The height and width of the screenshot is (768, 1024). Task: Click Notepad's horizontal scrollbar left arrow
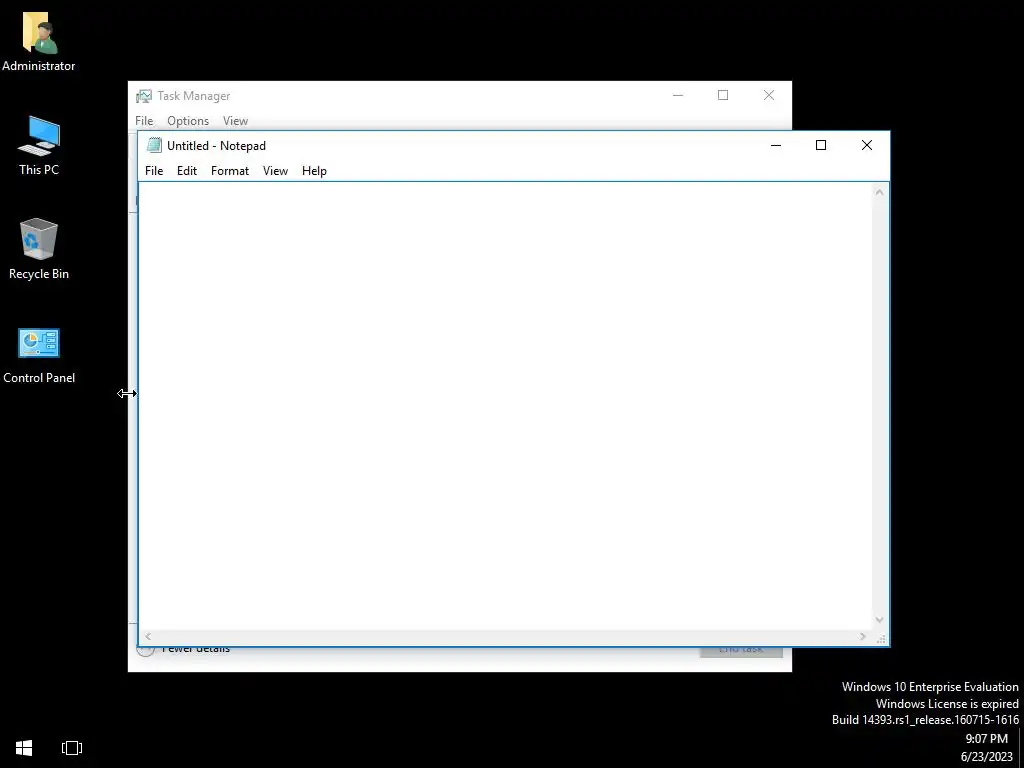click(x=148, y=636)
